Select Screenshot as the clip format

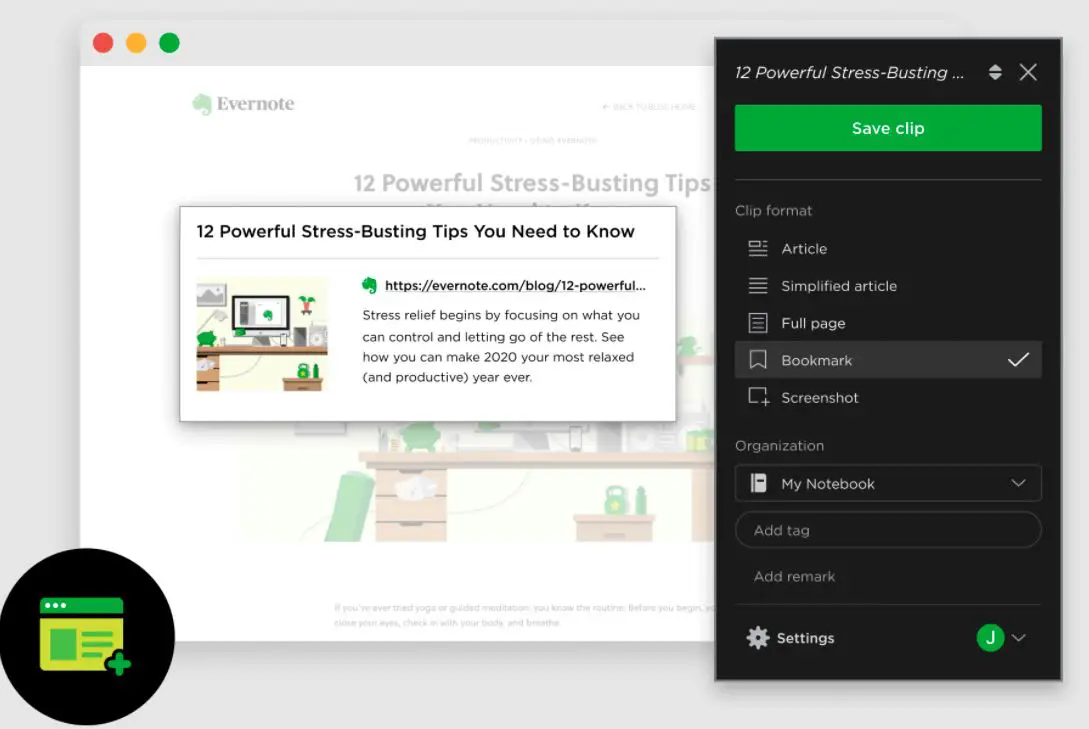888,397
